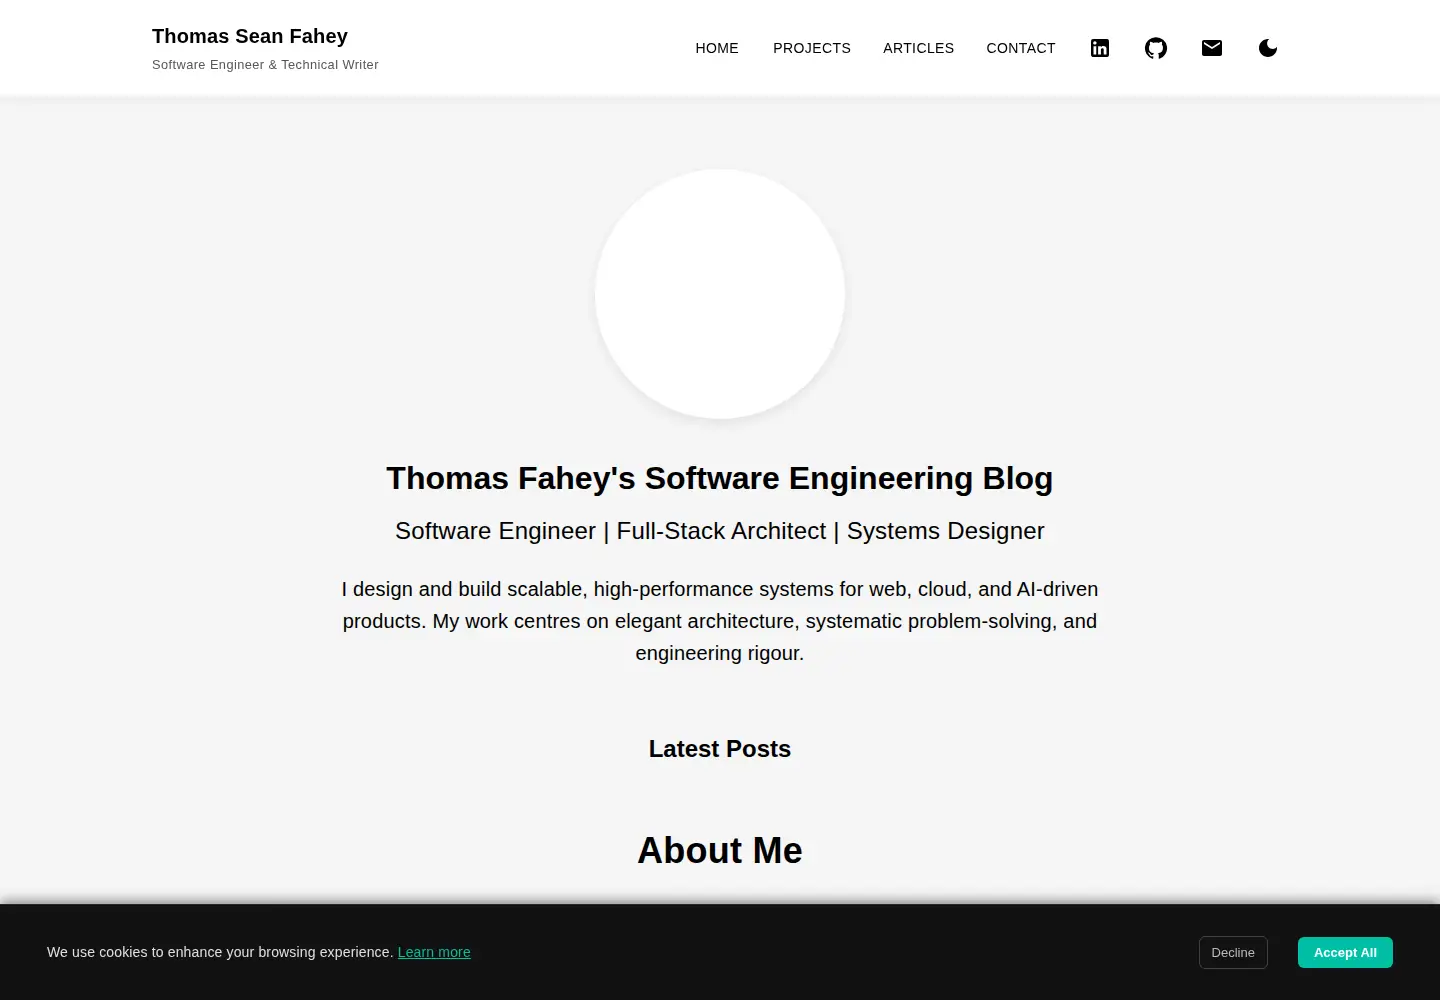Click the Software Engineering Blog title

click(x=720, y=478)
